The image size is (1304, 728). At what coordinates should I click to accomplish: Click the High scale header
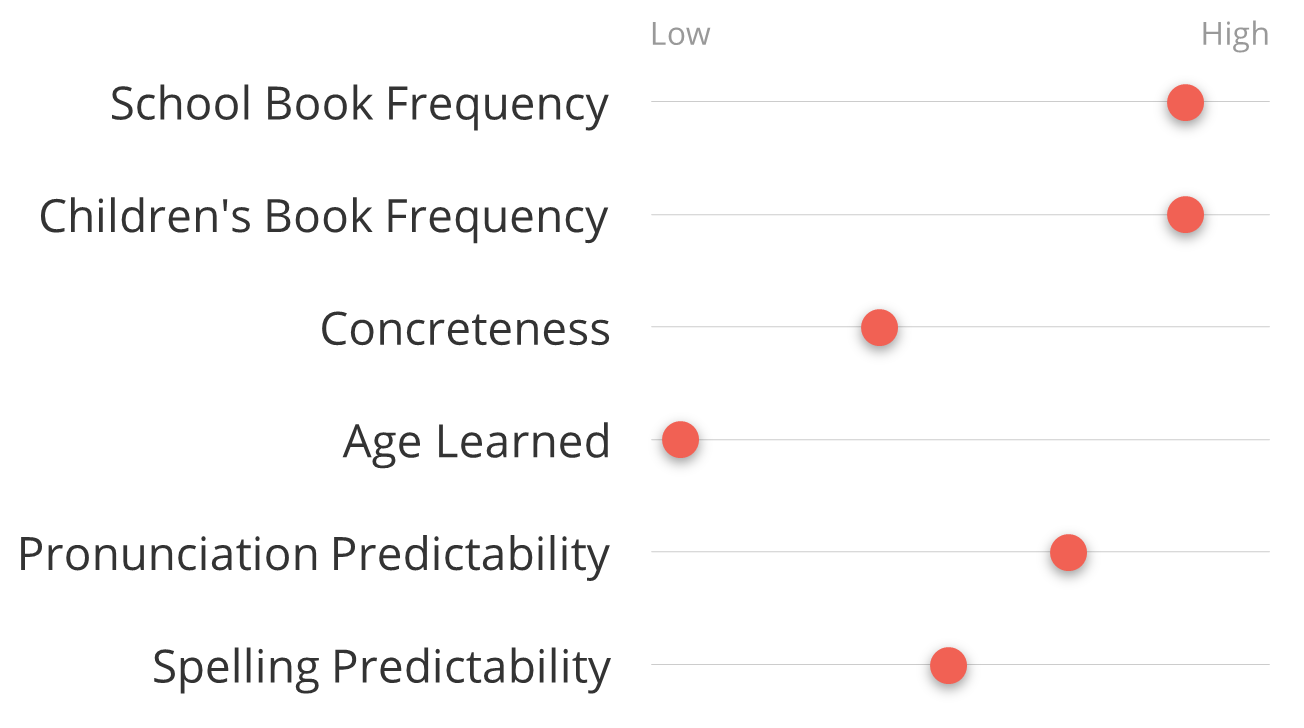tap(1235, 35)
